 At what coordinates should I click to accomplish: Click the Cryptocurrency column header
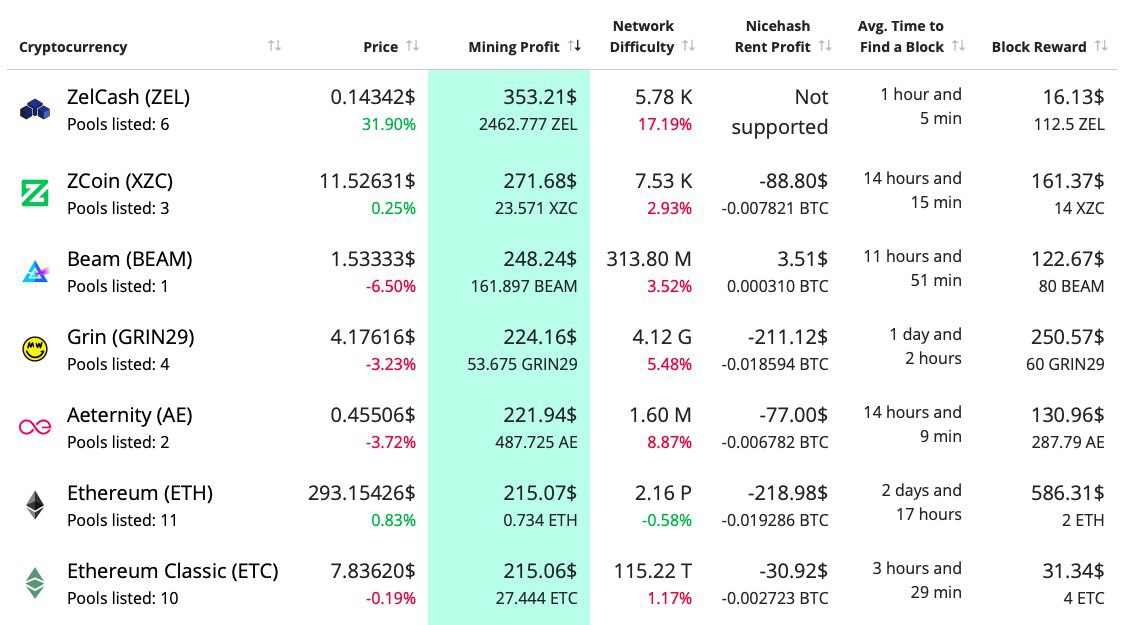point(73,47)
